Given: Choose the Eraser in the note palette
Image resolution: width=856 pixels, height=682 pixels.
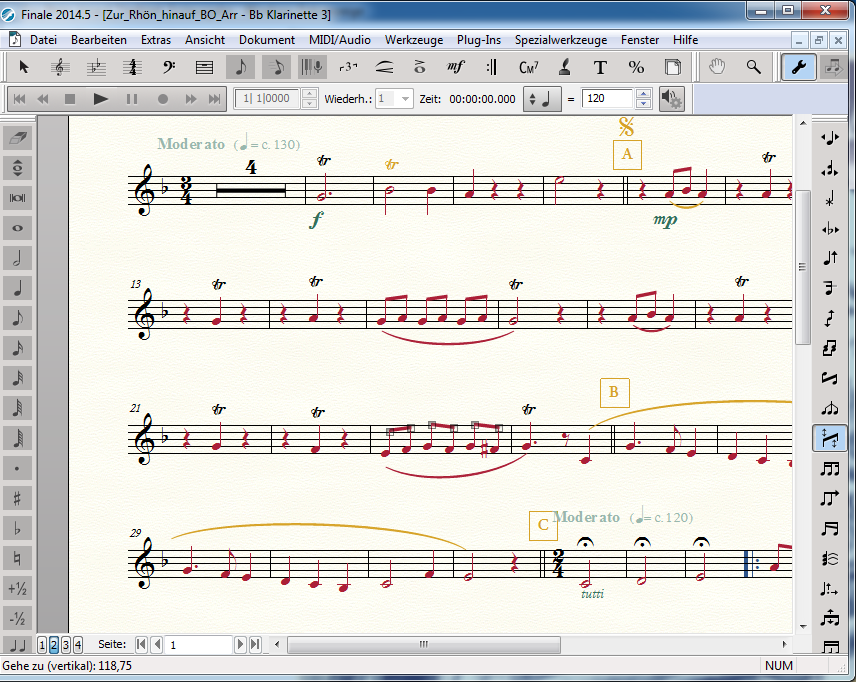Looking at the screenshot, I should [18, 137].
